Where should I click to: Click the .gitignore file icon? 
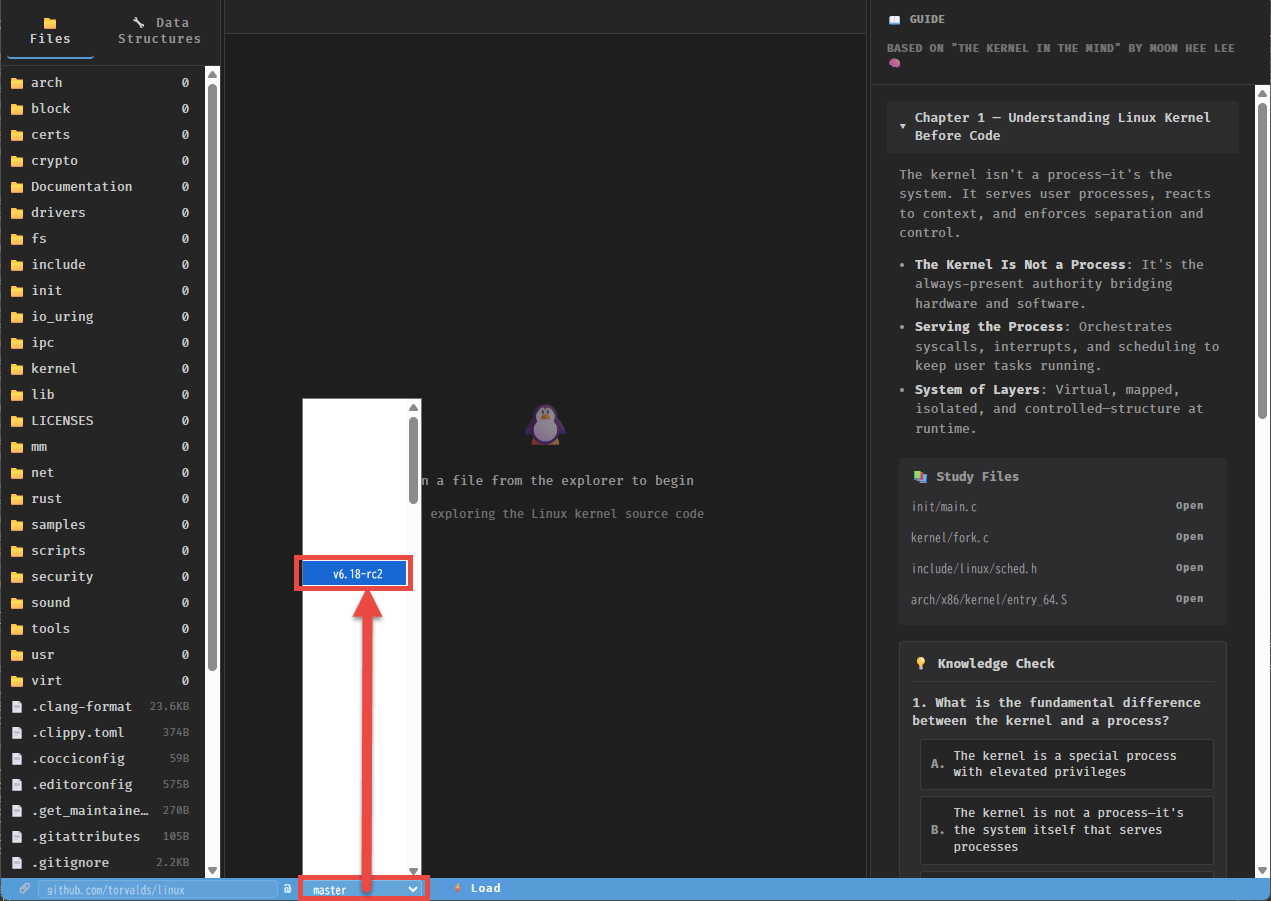17,863
